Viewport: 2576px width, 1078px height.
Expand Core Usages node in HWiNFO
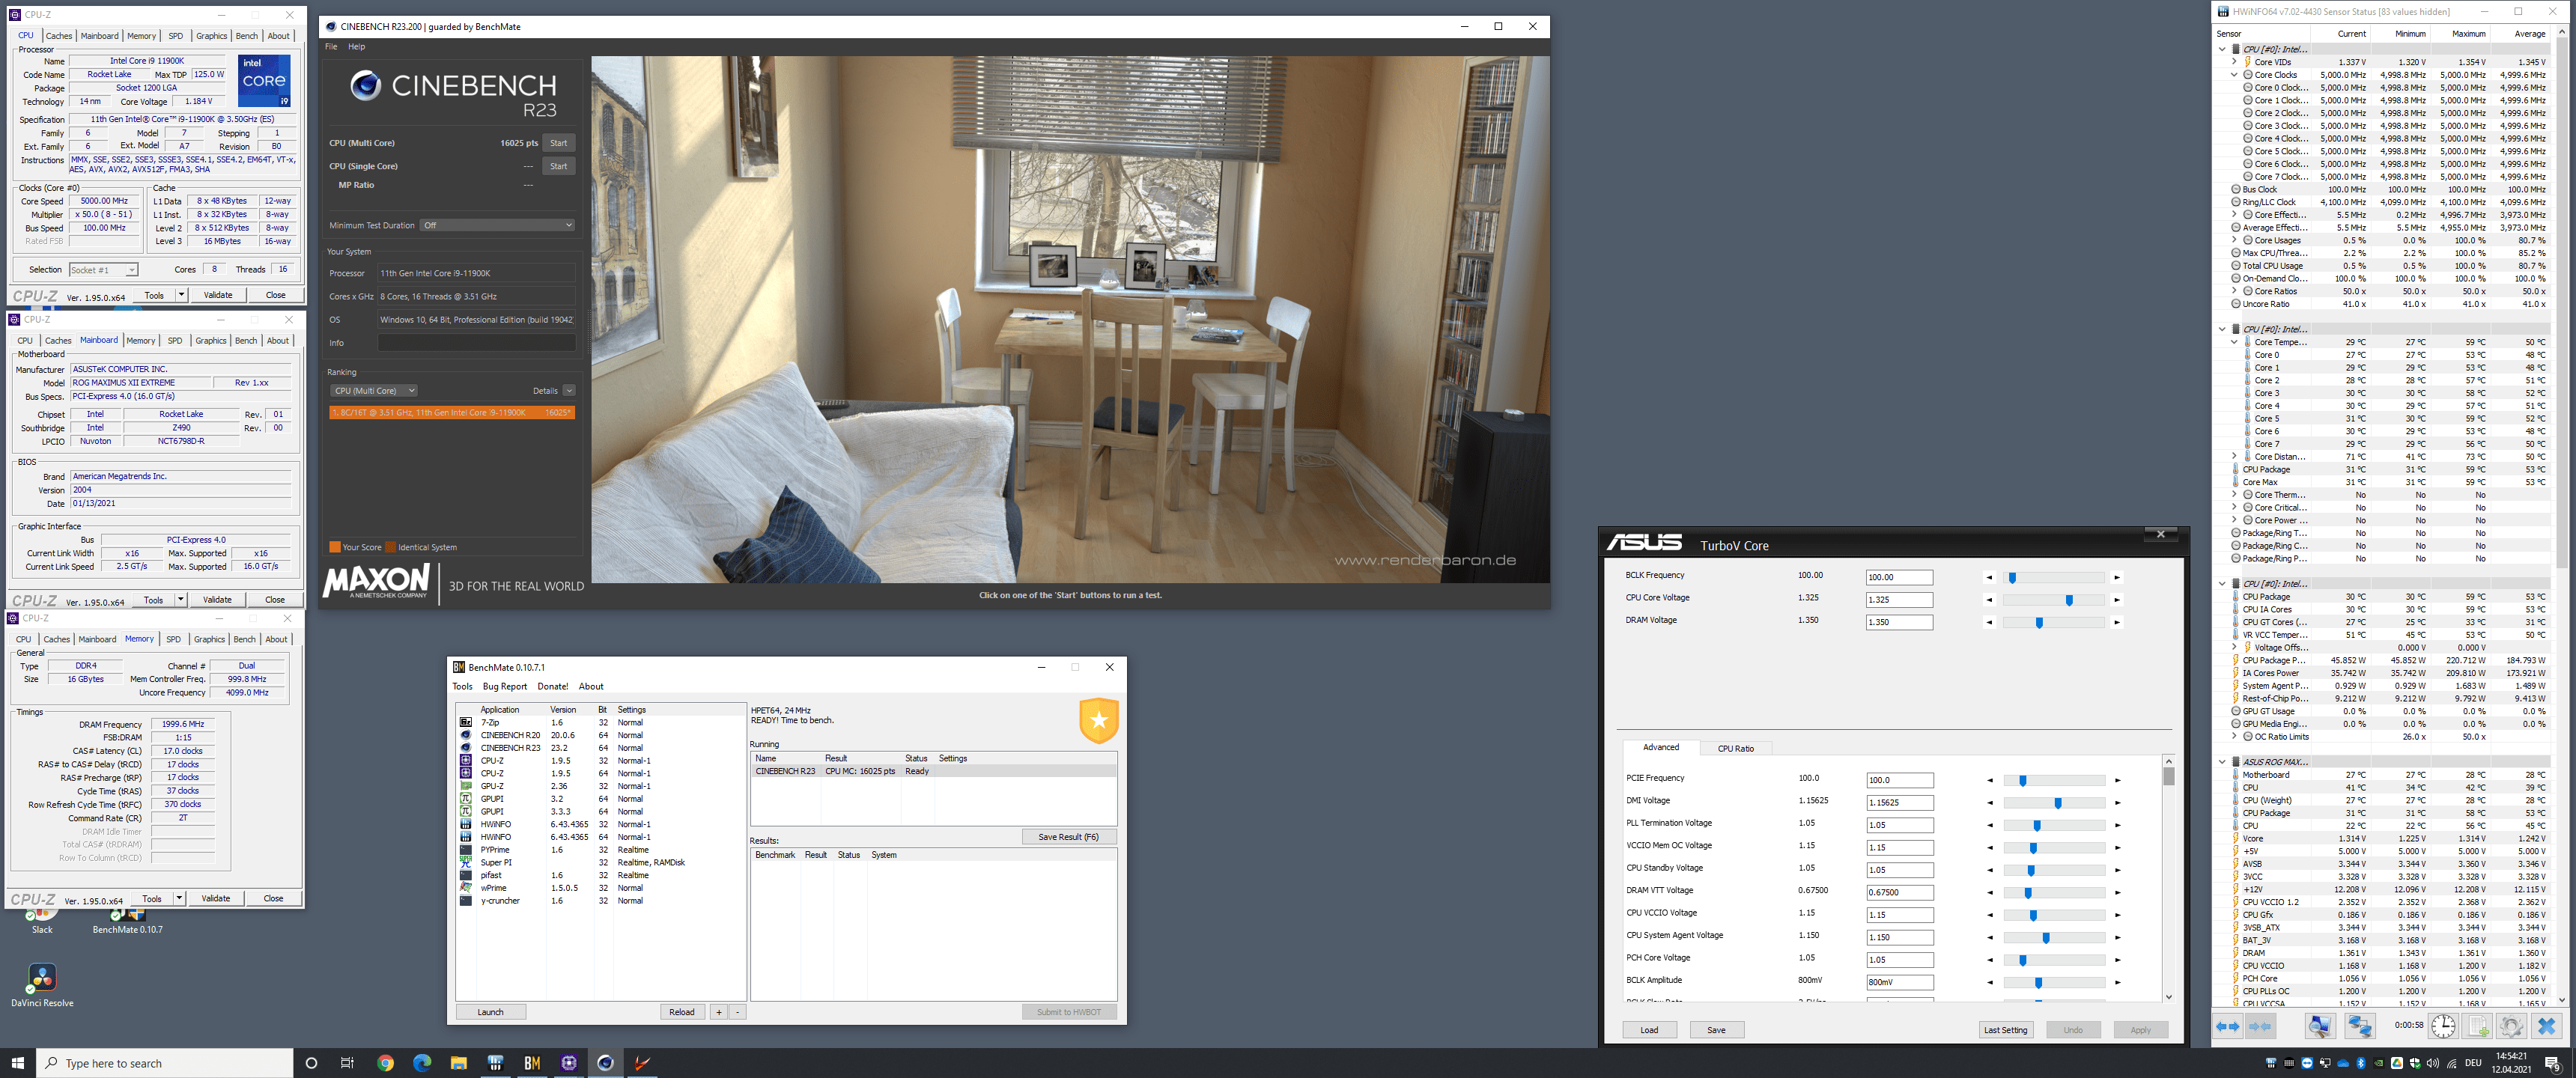(x=2234, y=240)
